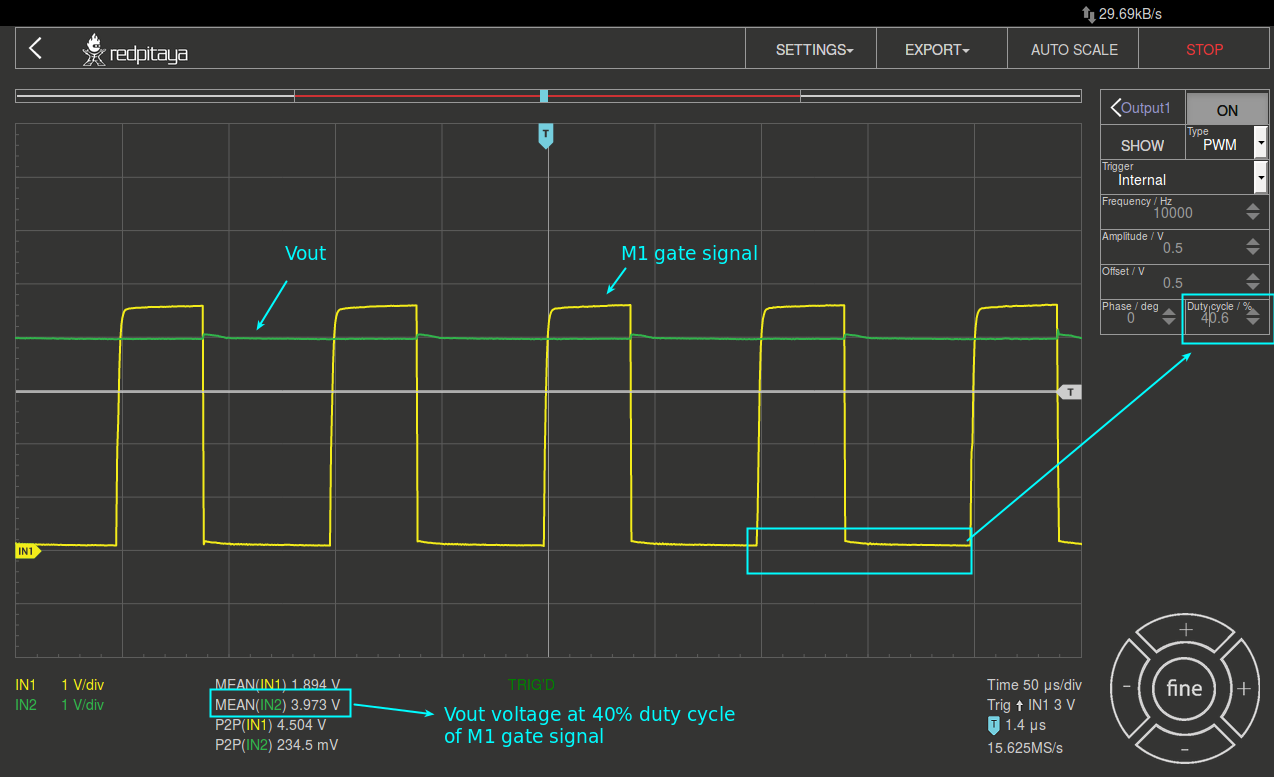Click the Red Pitaya logo
Viewport: 1274px width, 777px height.
134,50
